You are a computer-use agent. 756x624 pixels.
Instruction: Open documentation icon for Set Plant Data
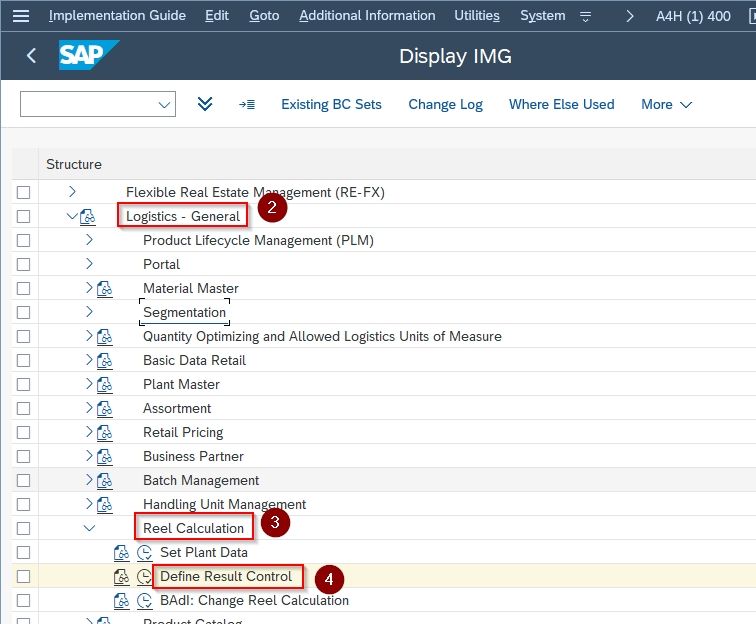[x=122, y=553]
